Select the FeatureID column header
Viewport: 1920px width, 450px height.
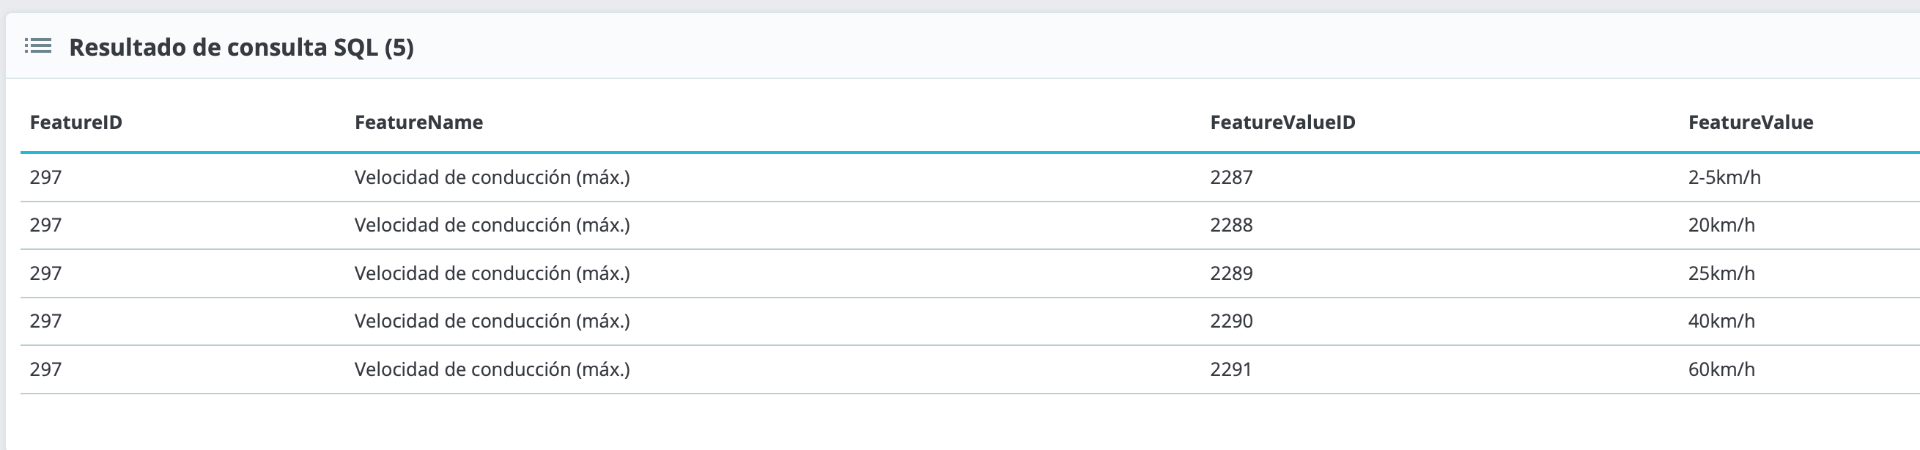[76, 122]
